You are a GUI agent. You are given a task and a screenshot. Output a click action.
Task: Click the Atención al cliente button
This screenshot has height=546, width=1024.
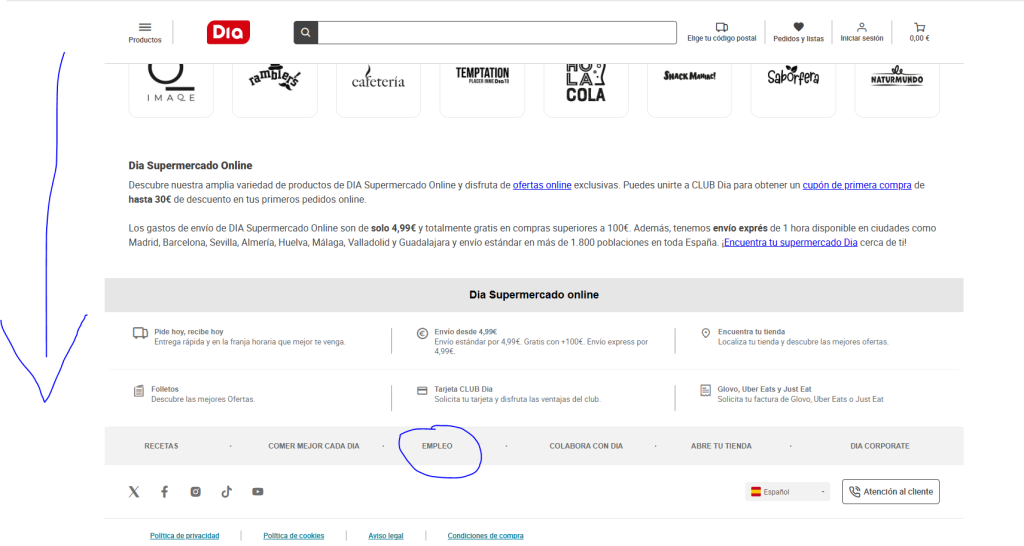point(891,492)
